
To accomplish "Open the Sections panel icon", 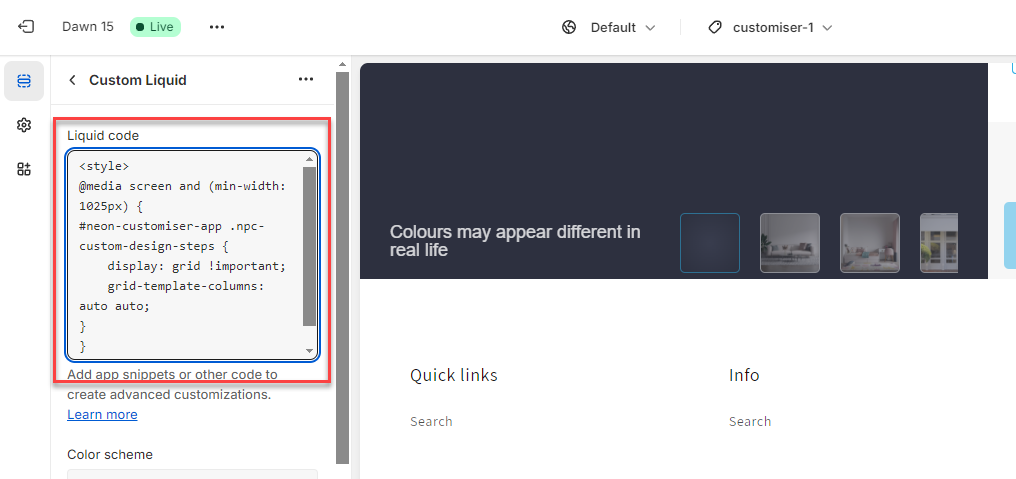I will 24,81.
